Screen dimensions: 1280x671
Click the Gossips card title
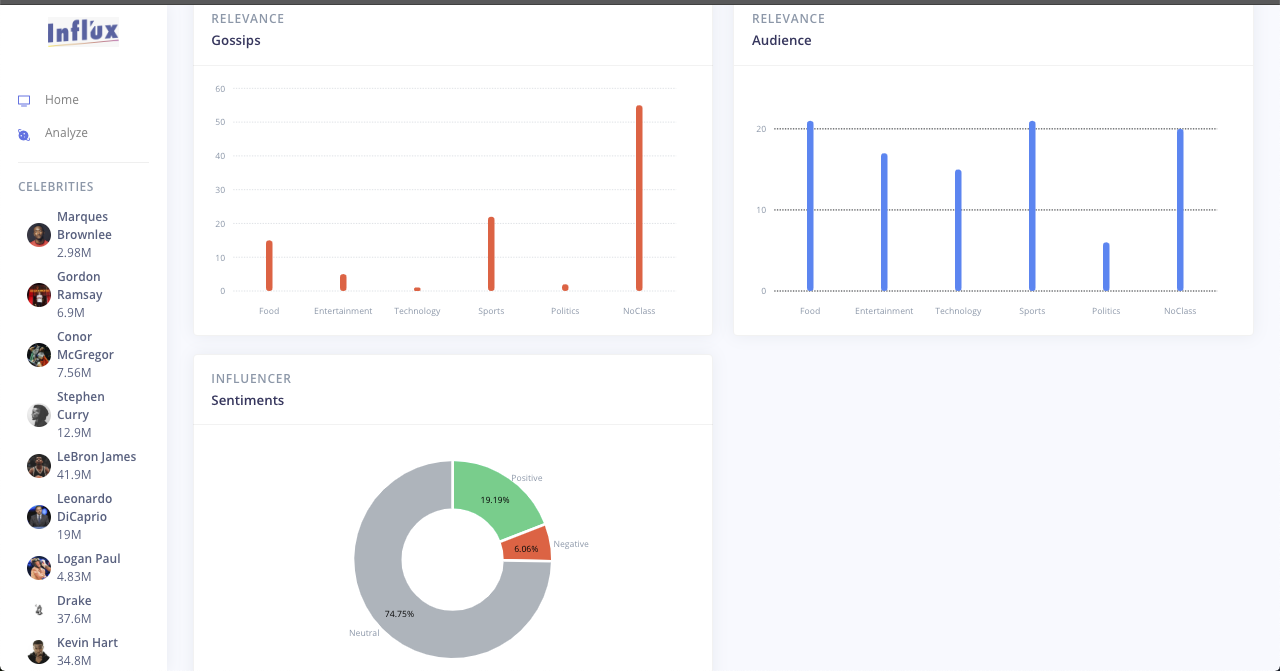pos(236,41)
